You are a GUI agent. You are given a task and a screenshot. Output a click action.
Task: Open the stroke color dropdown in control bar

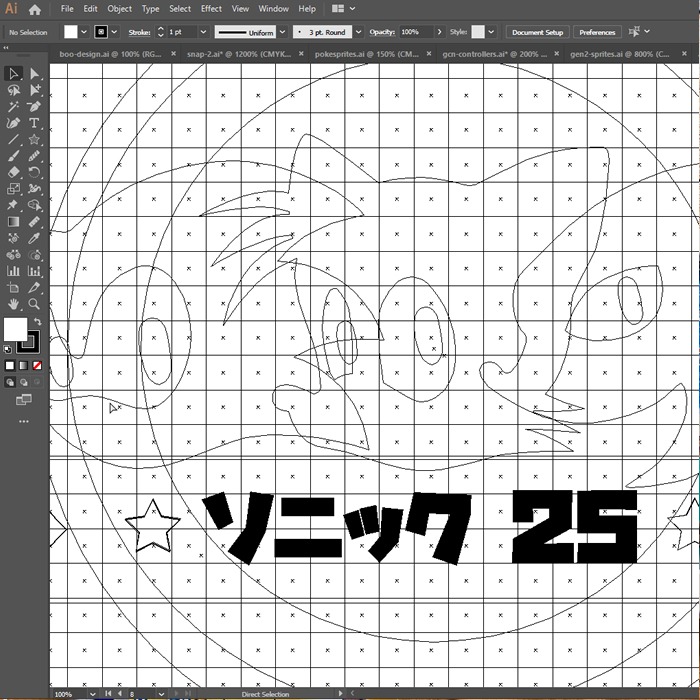click(x=114, y=32)
